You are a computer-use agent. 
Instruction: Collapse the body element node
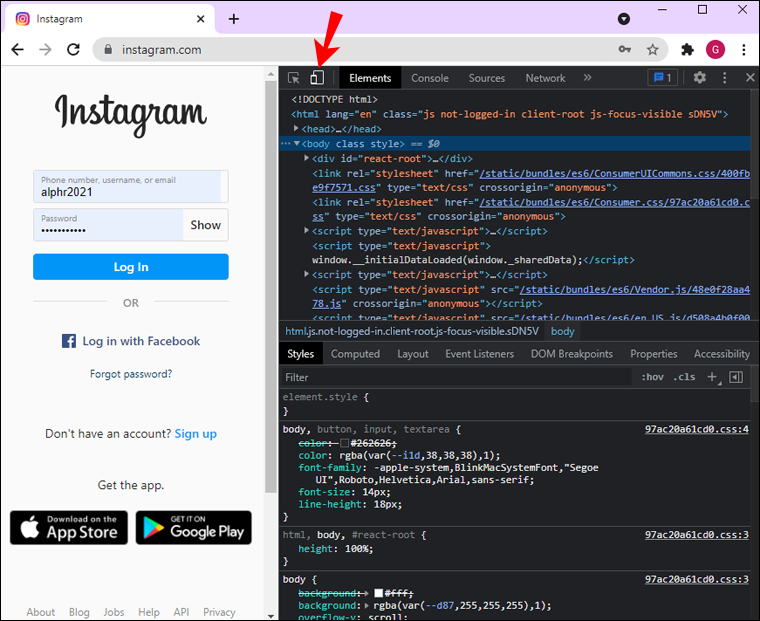pos(297,143)
